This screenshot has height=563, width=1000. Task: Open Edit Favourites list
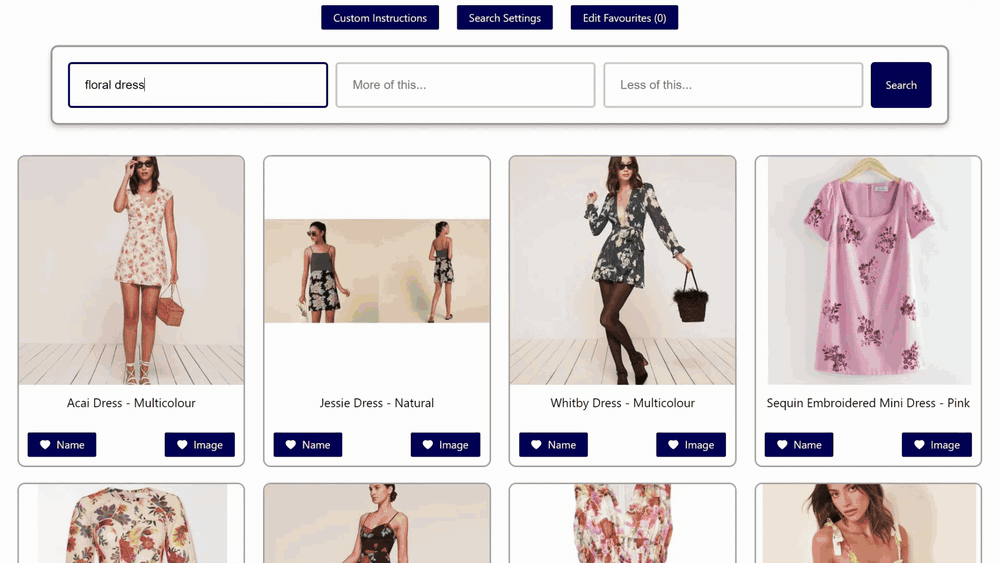(x=624, y=18)
